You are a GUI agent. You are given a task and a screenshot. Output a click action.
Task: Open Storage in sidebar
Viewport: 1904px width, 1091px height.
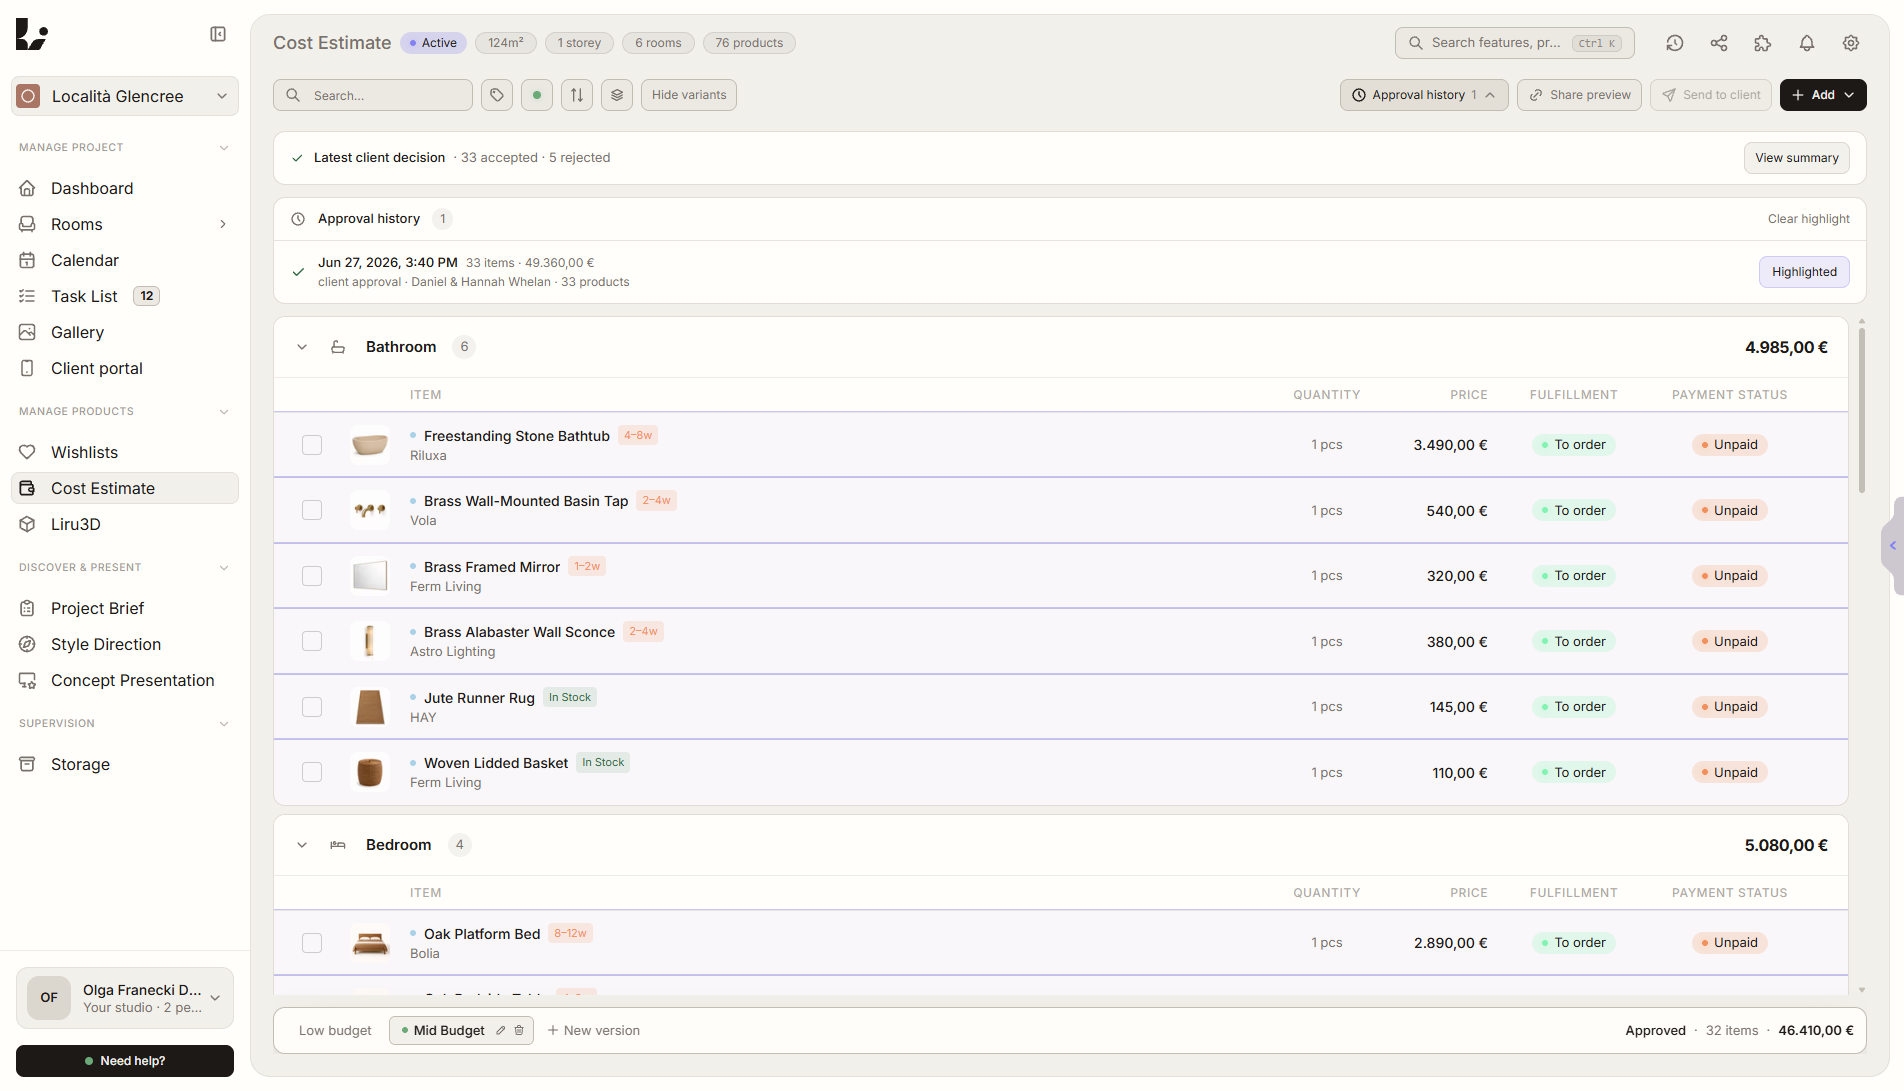pos(125,764)
